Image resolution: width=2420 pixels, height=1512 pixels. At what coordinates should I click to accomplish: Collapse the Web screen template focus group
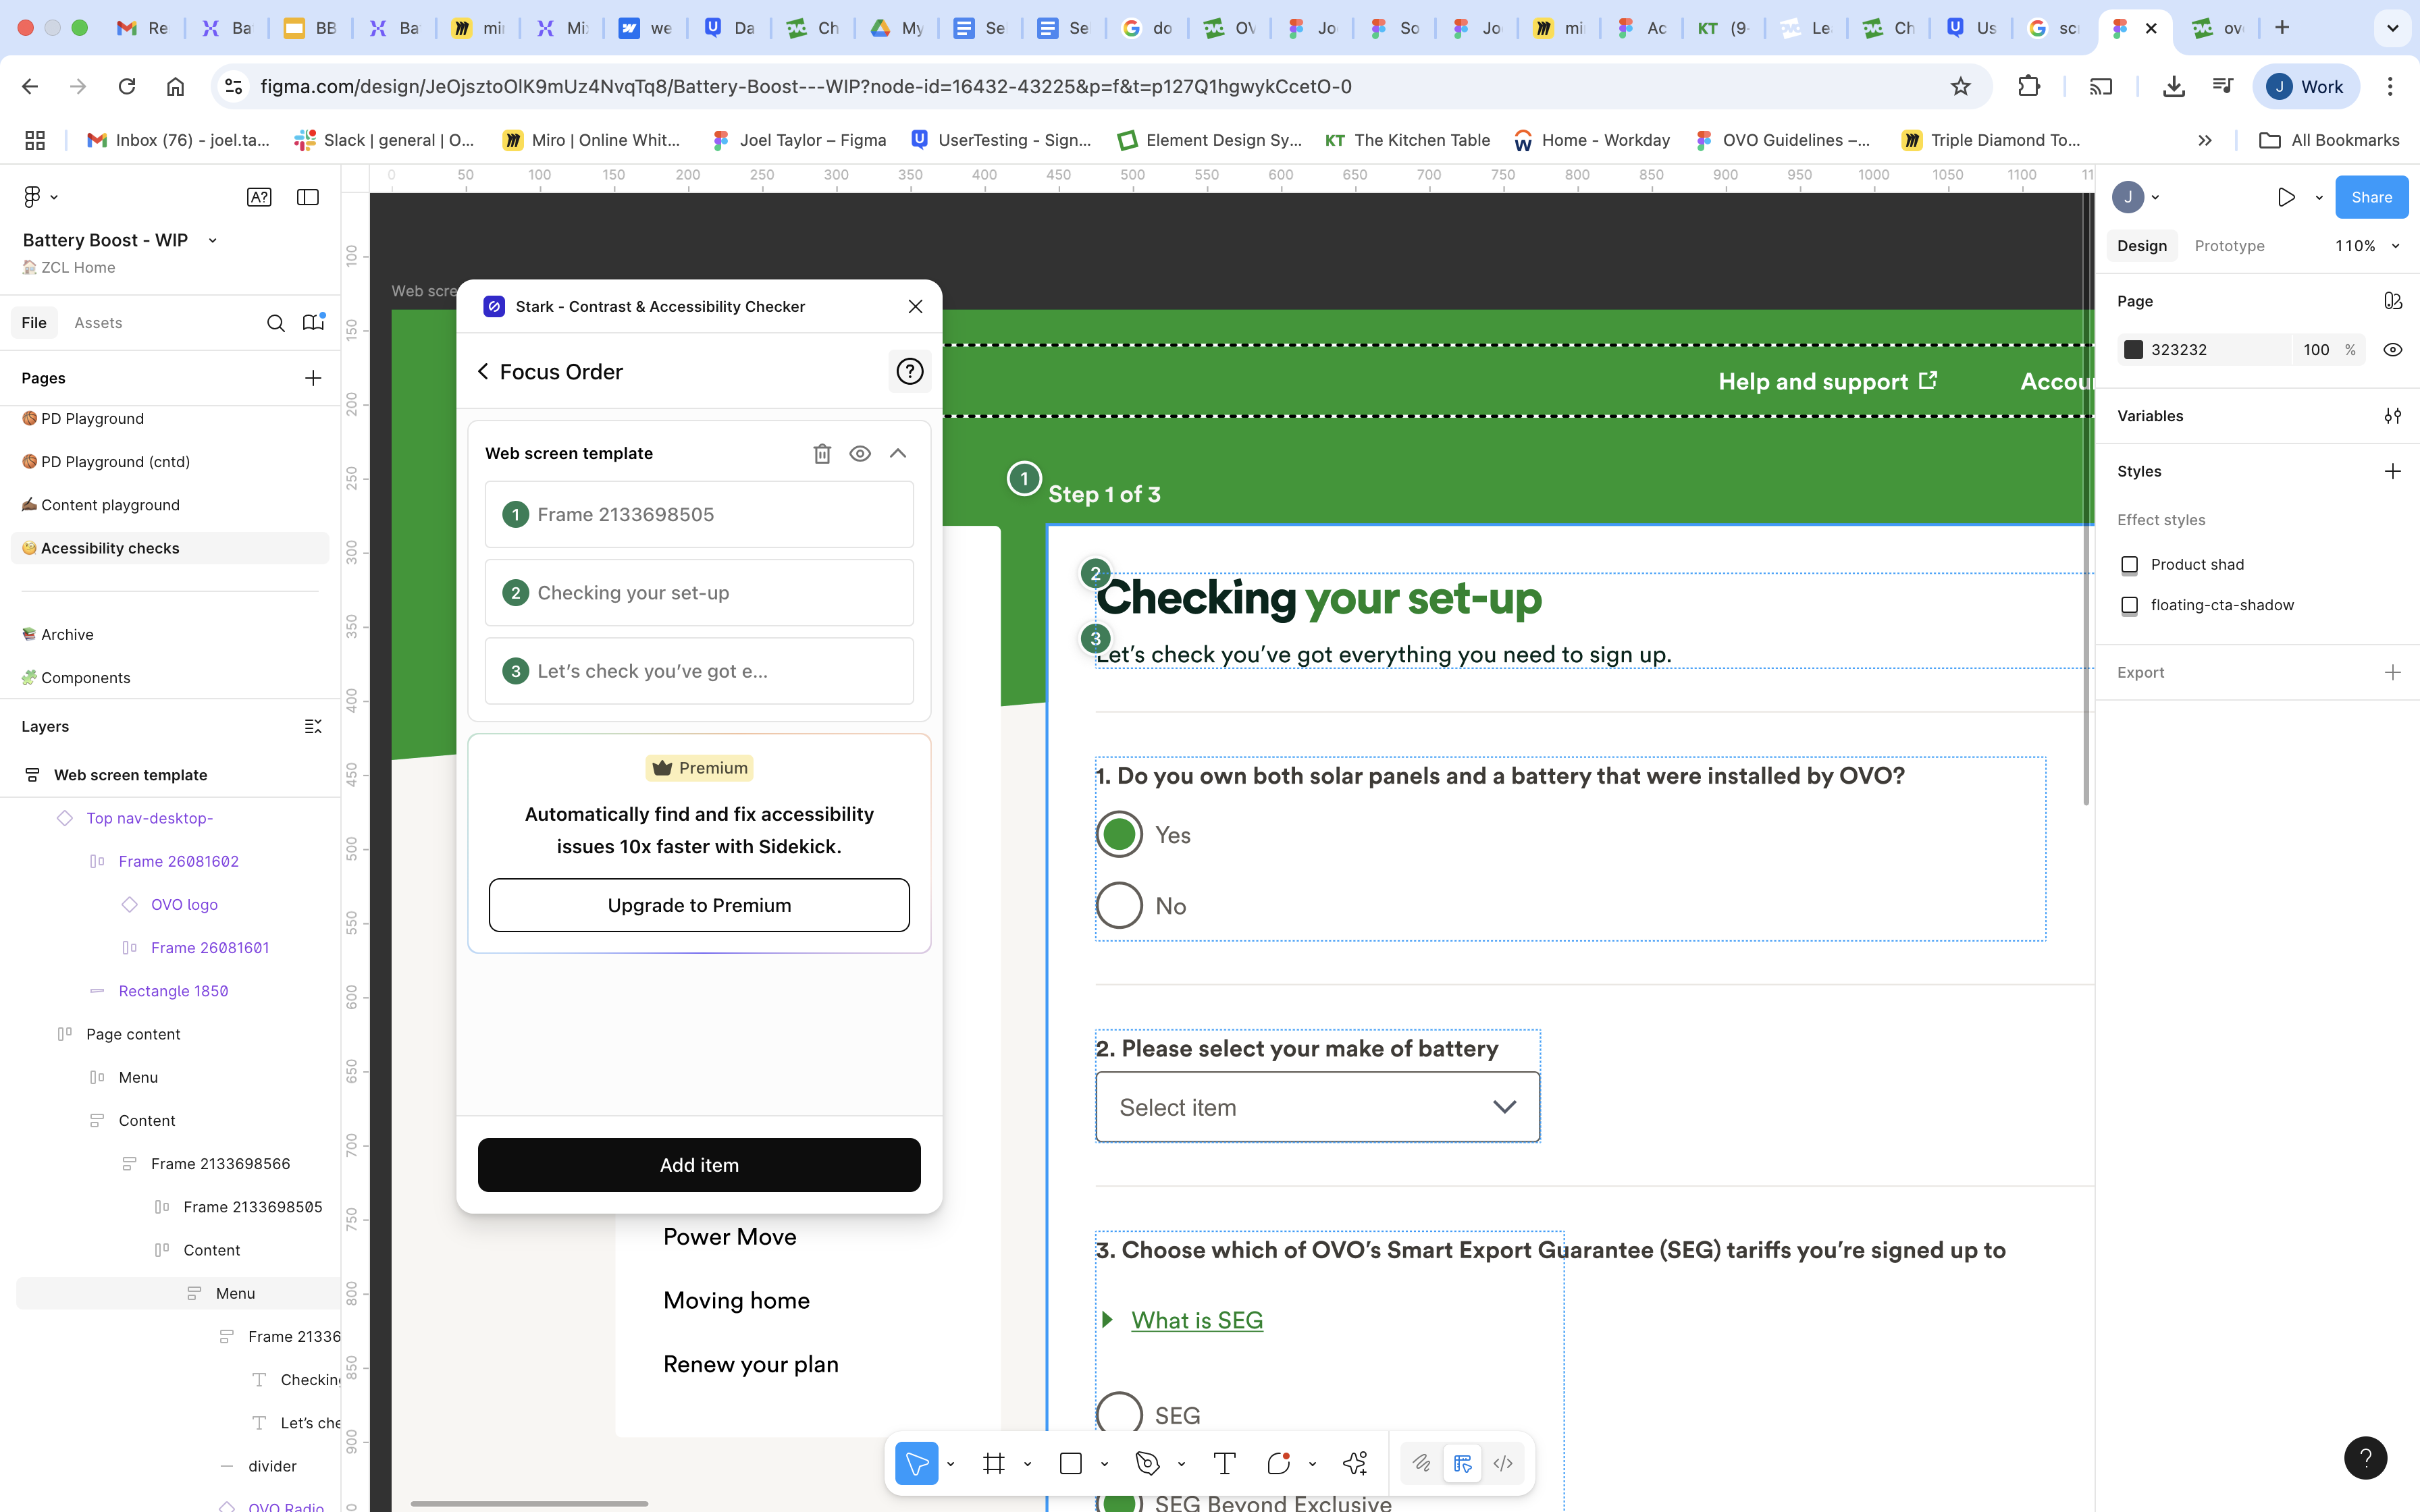(898, 454)
